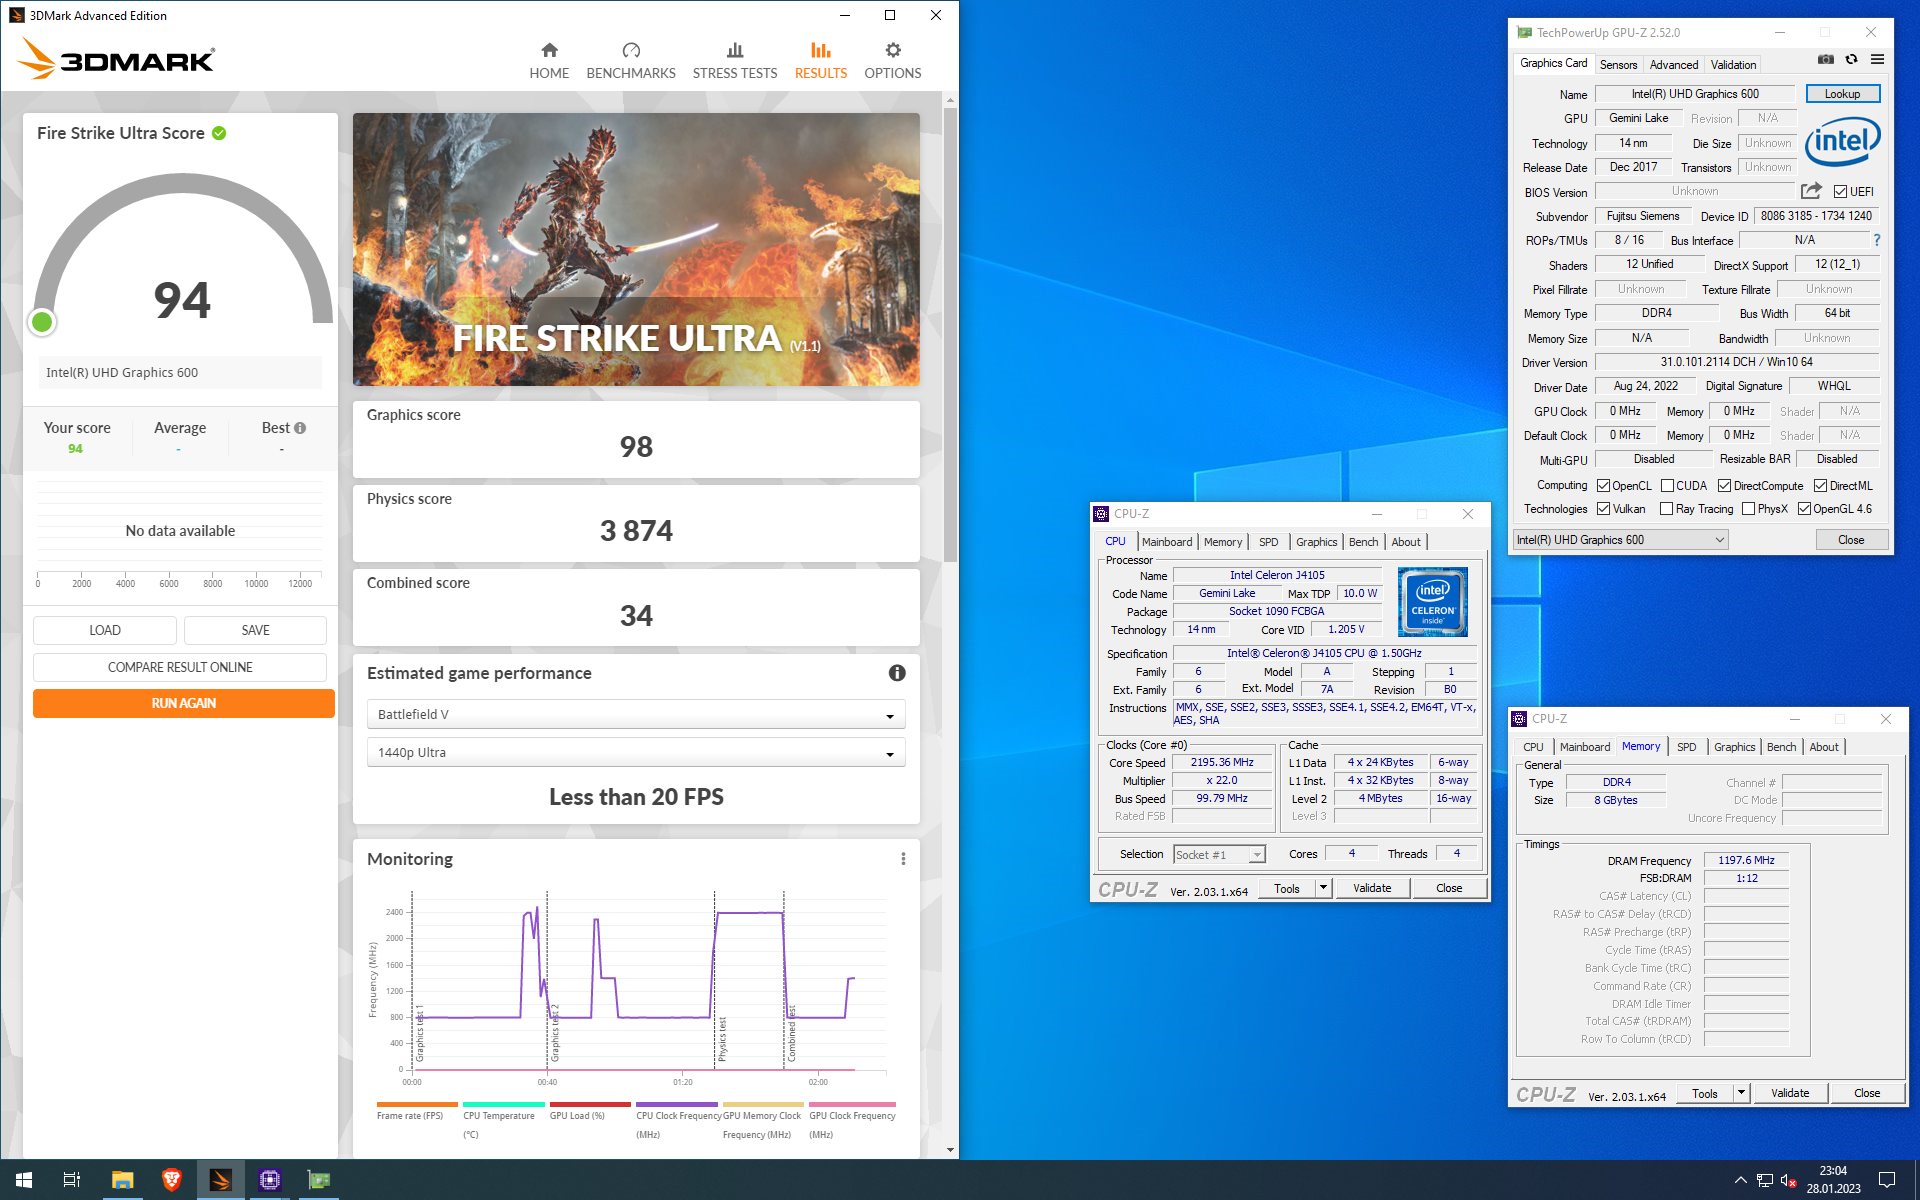This screenshot has width=1920, height=1200.
Task: Open the Bench tab in CPU-Z CPU window
Action: tap(1363, 542)
